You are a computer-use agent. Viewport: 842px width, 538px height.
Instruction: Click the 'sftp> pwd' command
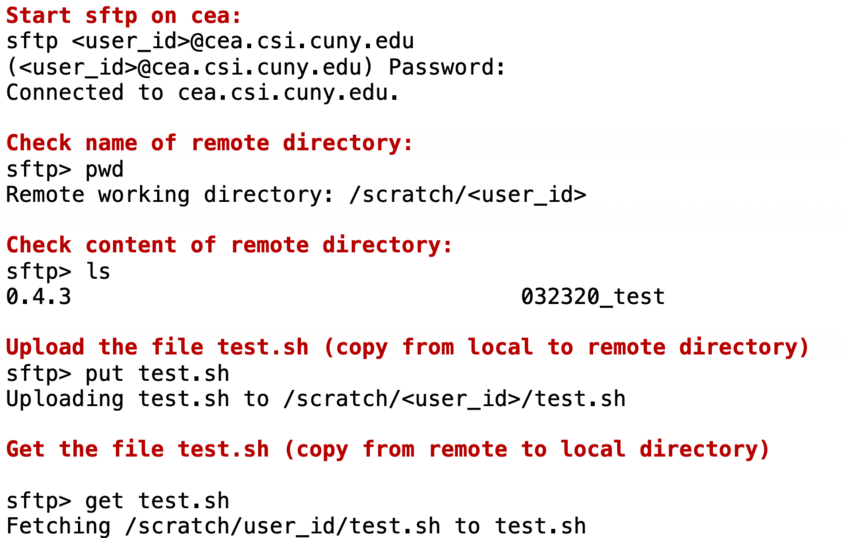[x=65, y=170]
